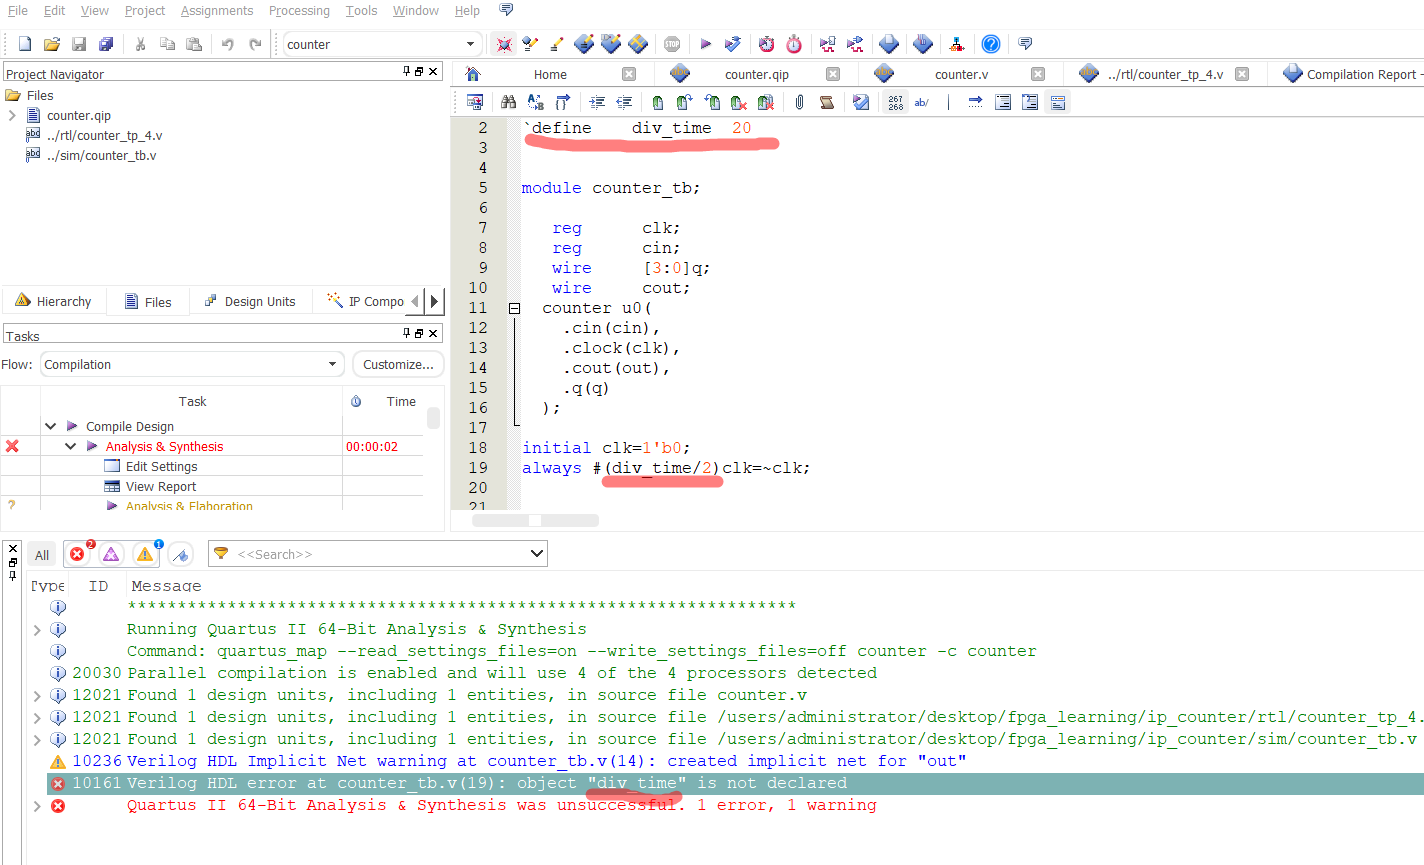Open the File menu

click(18, 10)
